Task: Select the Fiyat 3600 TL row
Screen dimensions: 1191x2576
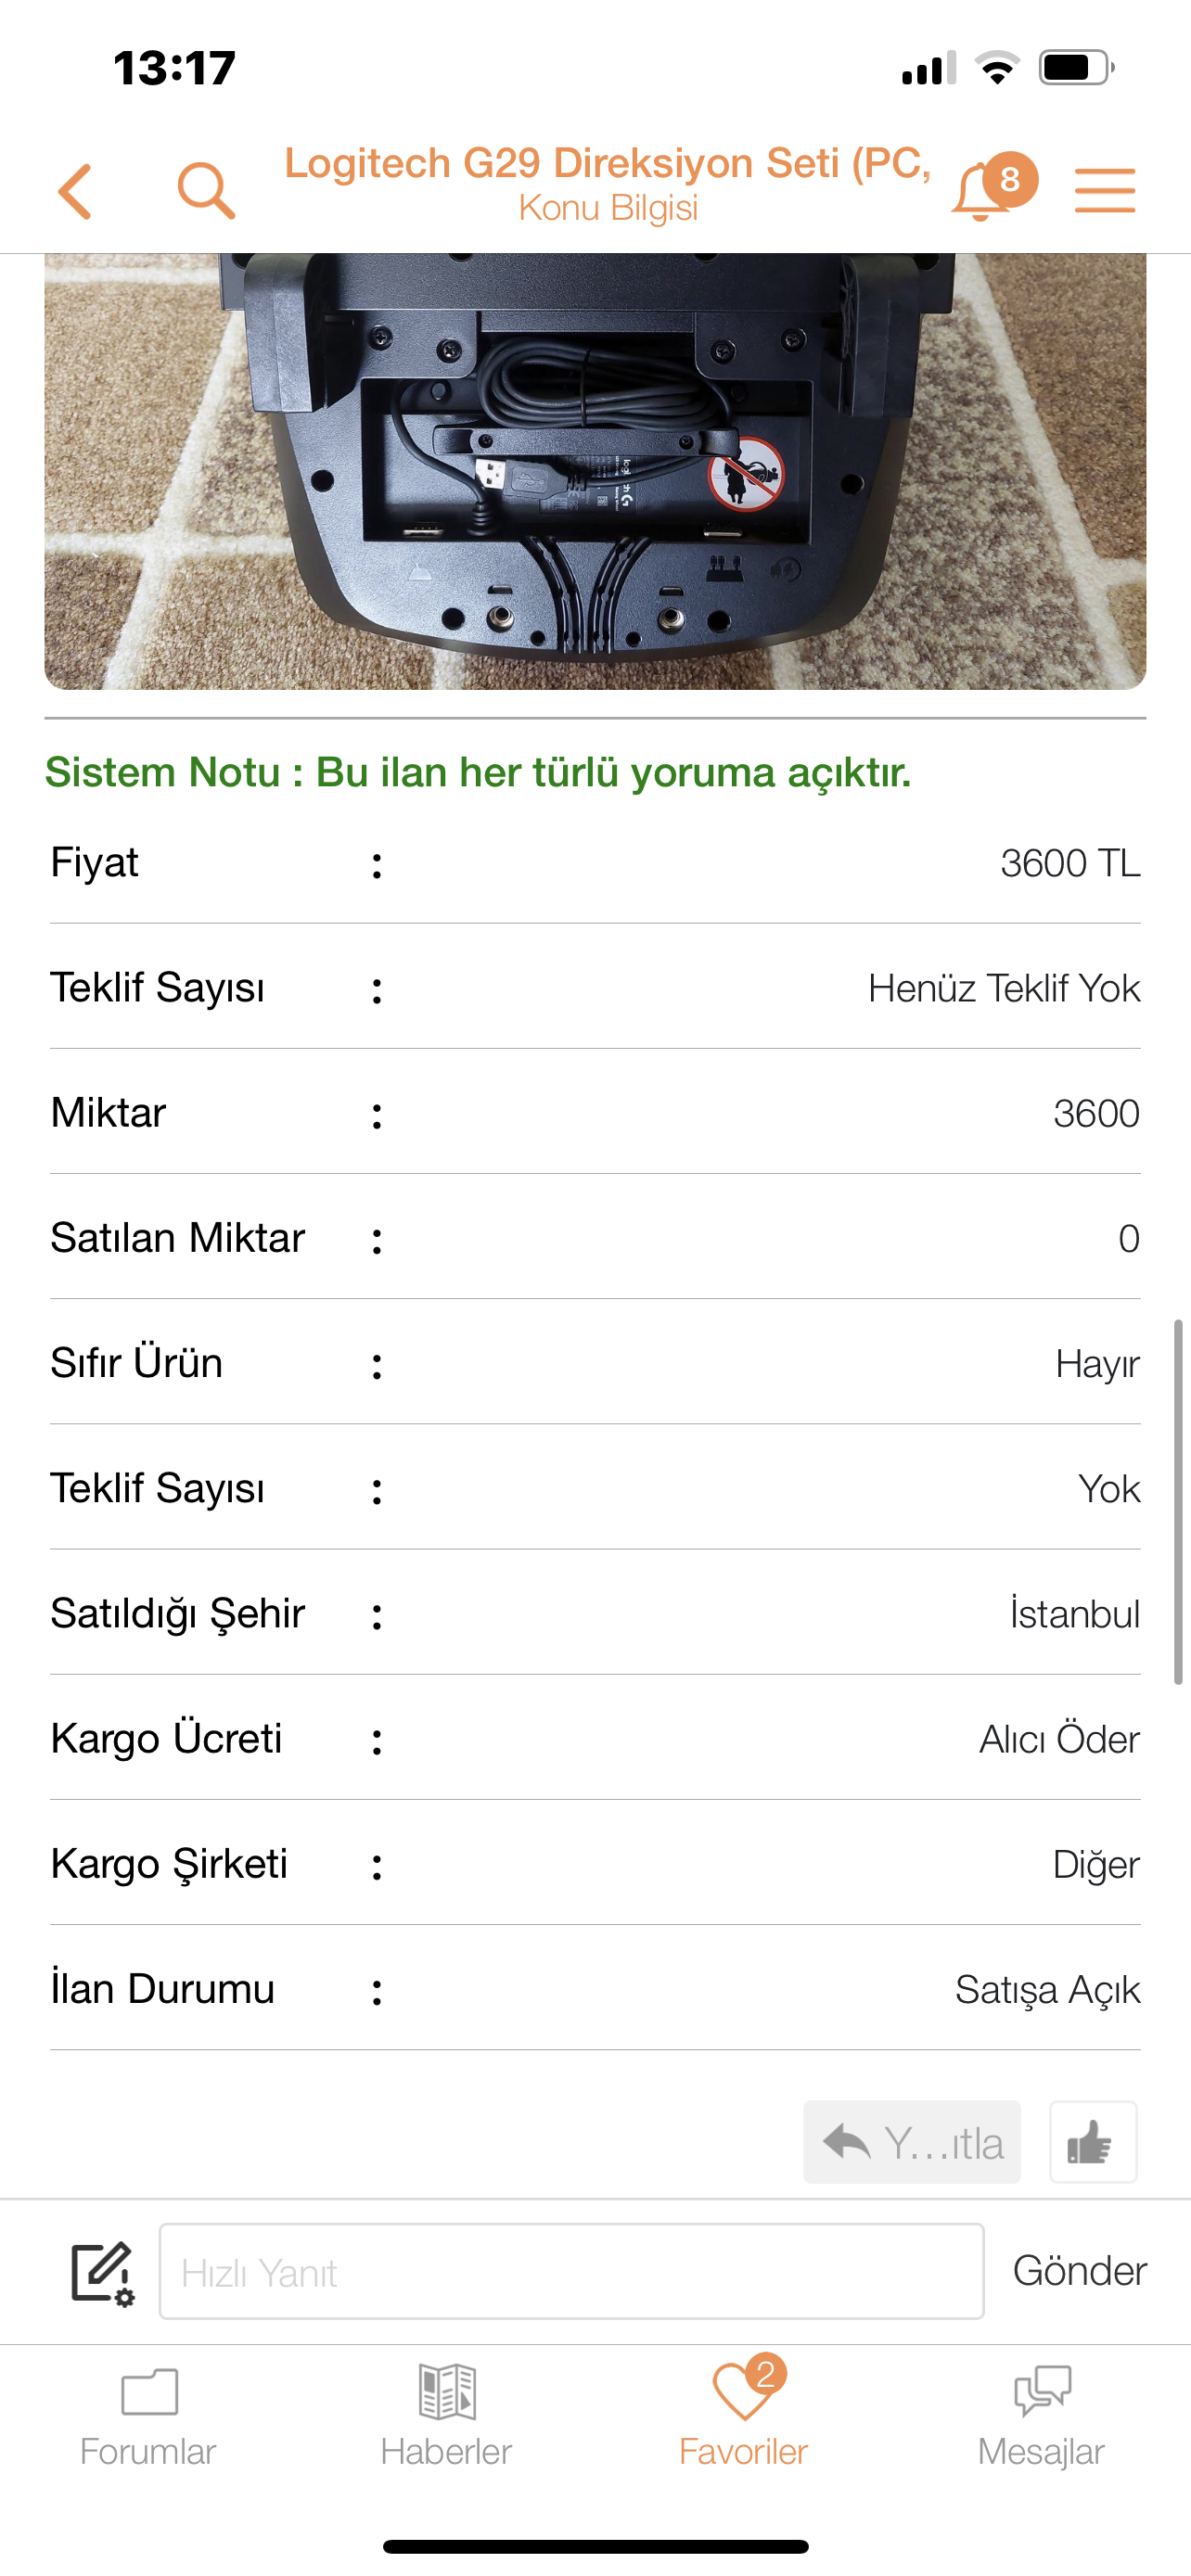Action: click(x=595, y=863)
